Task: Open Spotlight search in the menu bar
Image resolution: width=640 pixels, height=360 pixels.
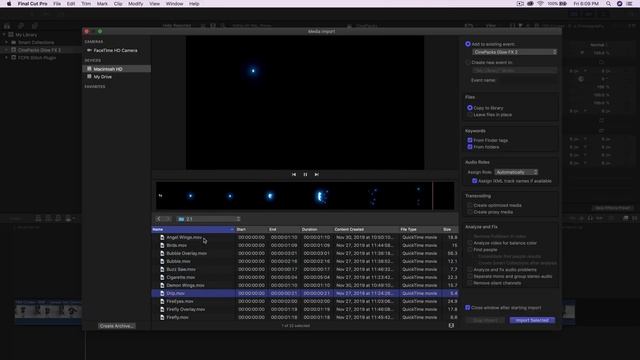Action: point(608,4)
